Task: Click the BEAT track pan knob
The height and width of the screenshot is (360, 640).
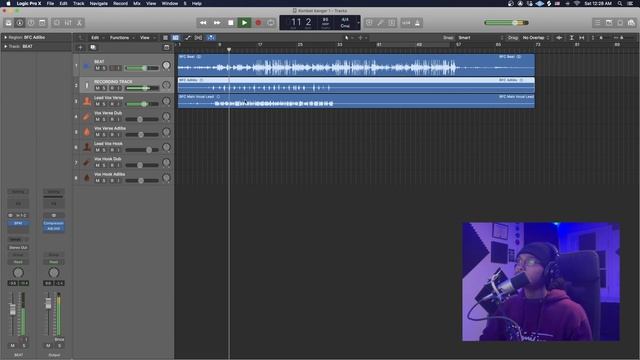Action: coord(166,65)
